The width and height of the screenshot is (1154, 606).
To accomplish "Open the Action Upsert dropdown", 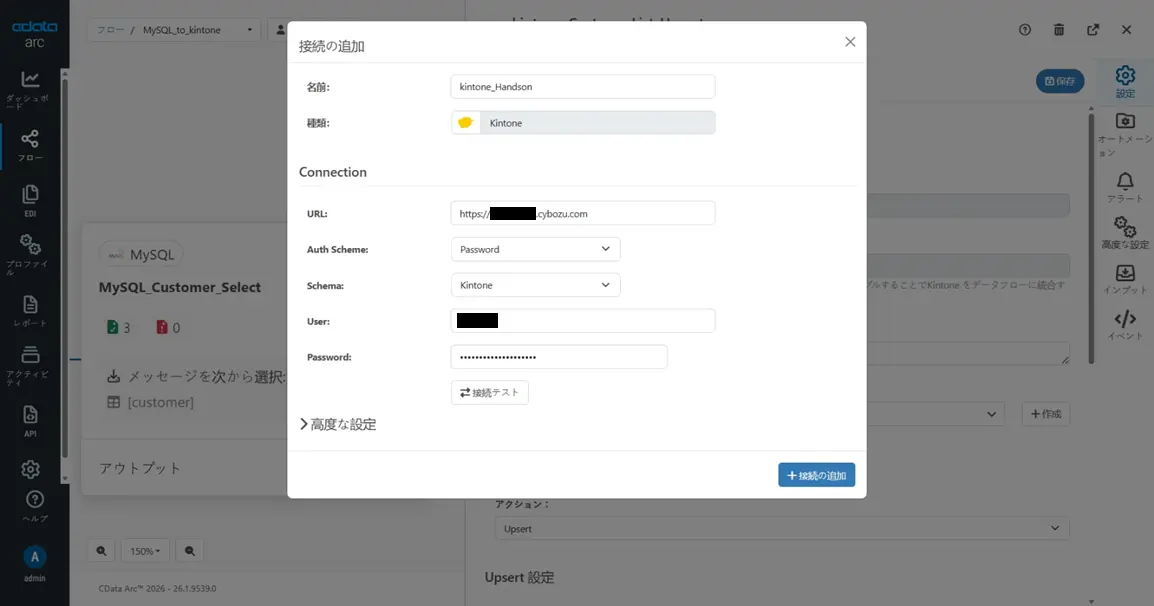I will [782, 529].
